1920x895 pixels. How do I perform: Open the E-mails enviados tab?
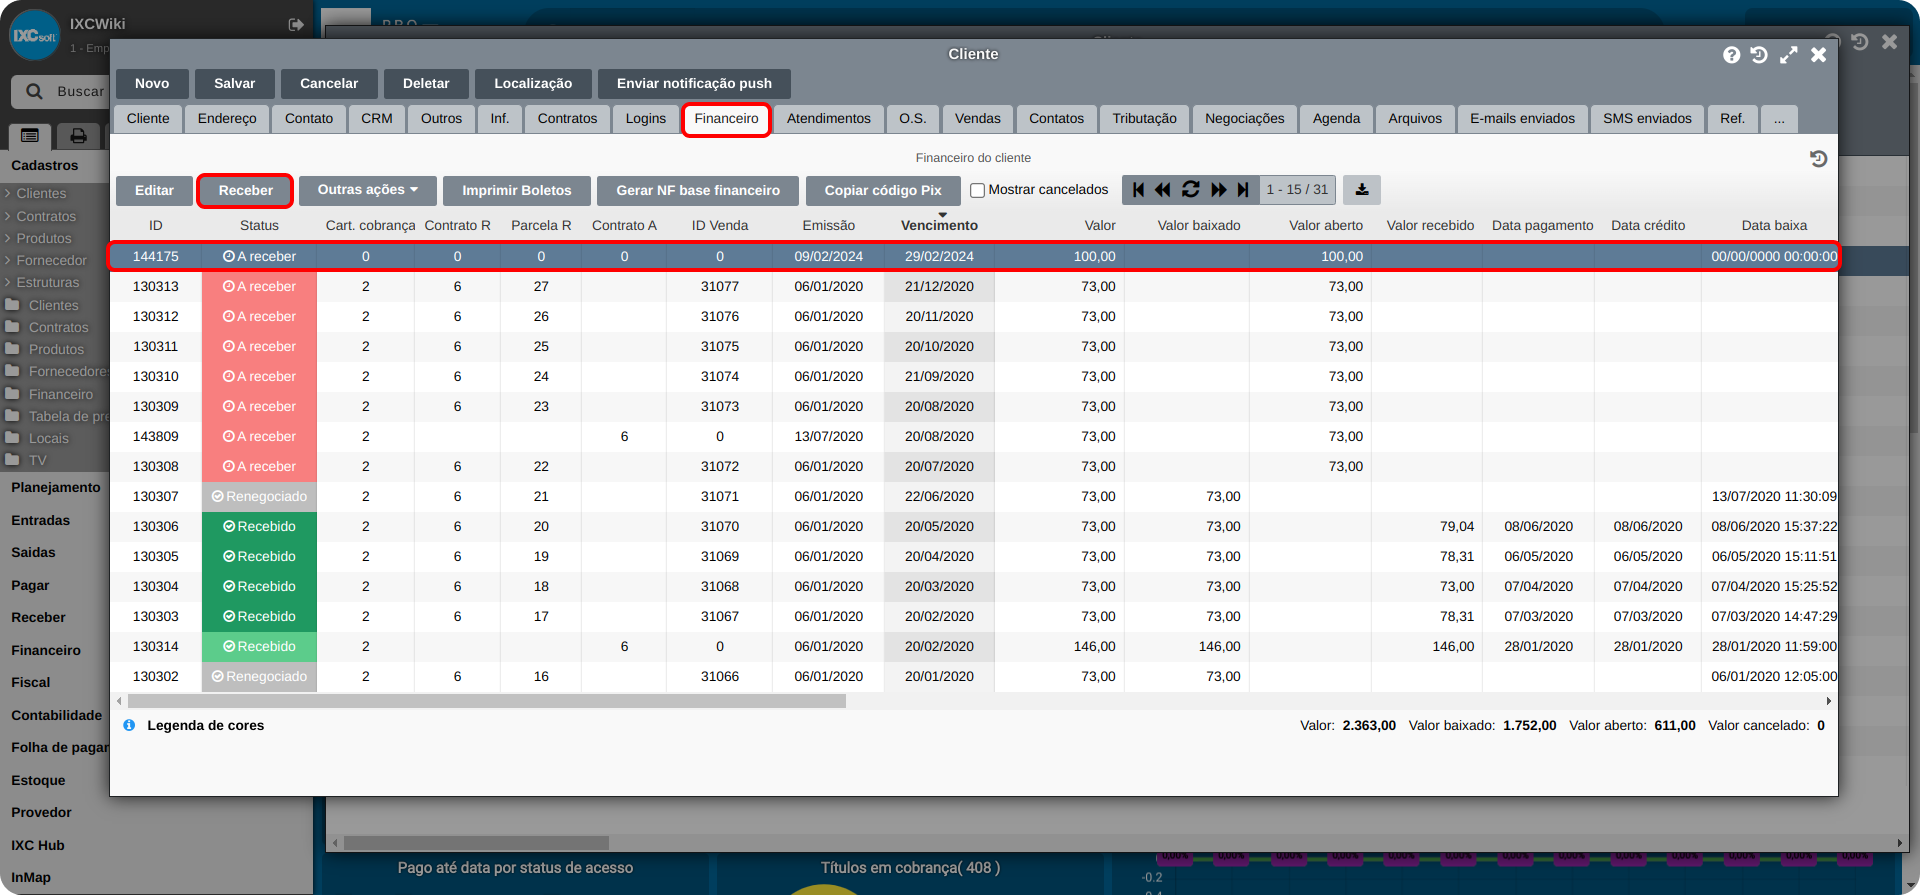pos(1522,119)
